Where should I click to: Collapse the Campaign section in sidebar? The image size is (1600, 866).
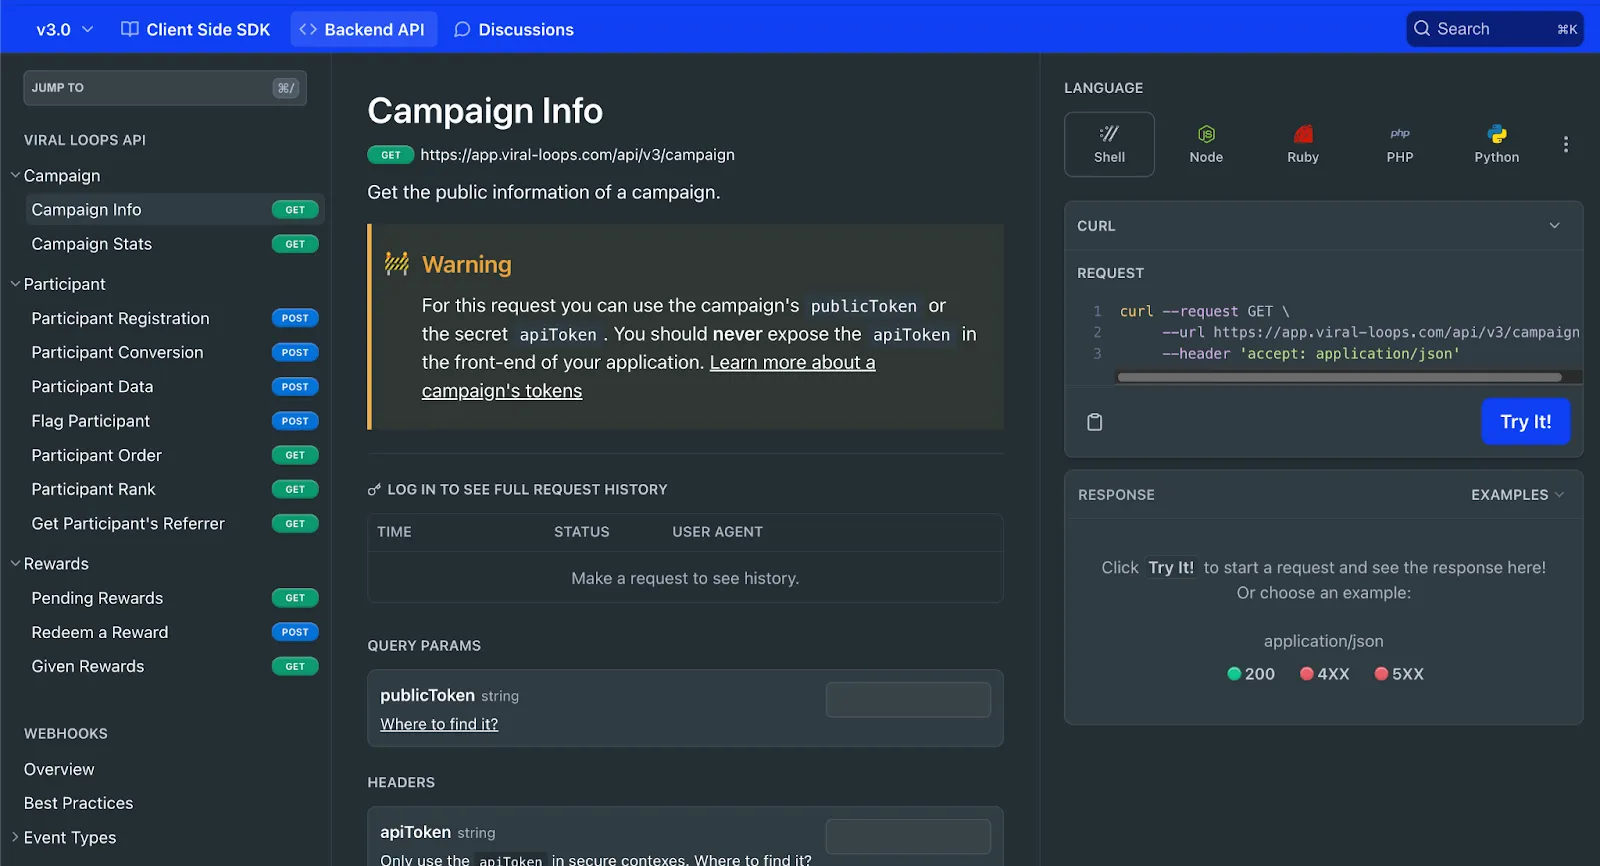click(16, 175)
